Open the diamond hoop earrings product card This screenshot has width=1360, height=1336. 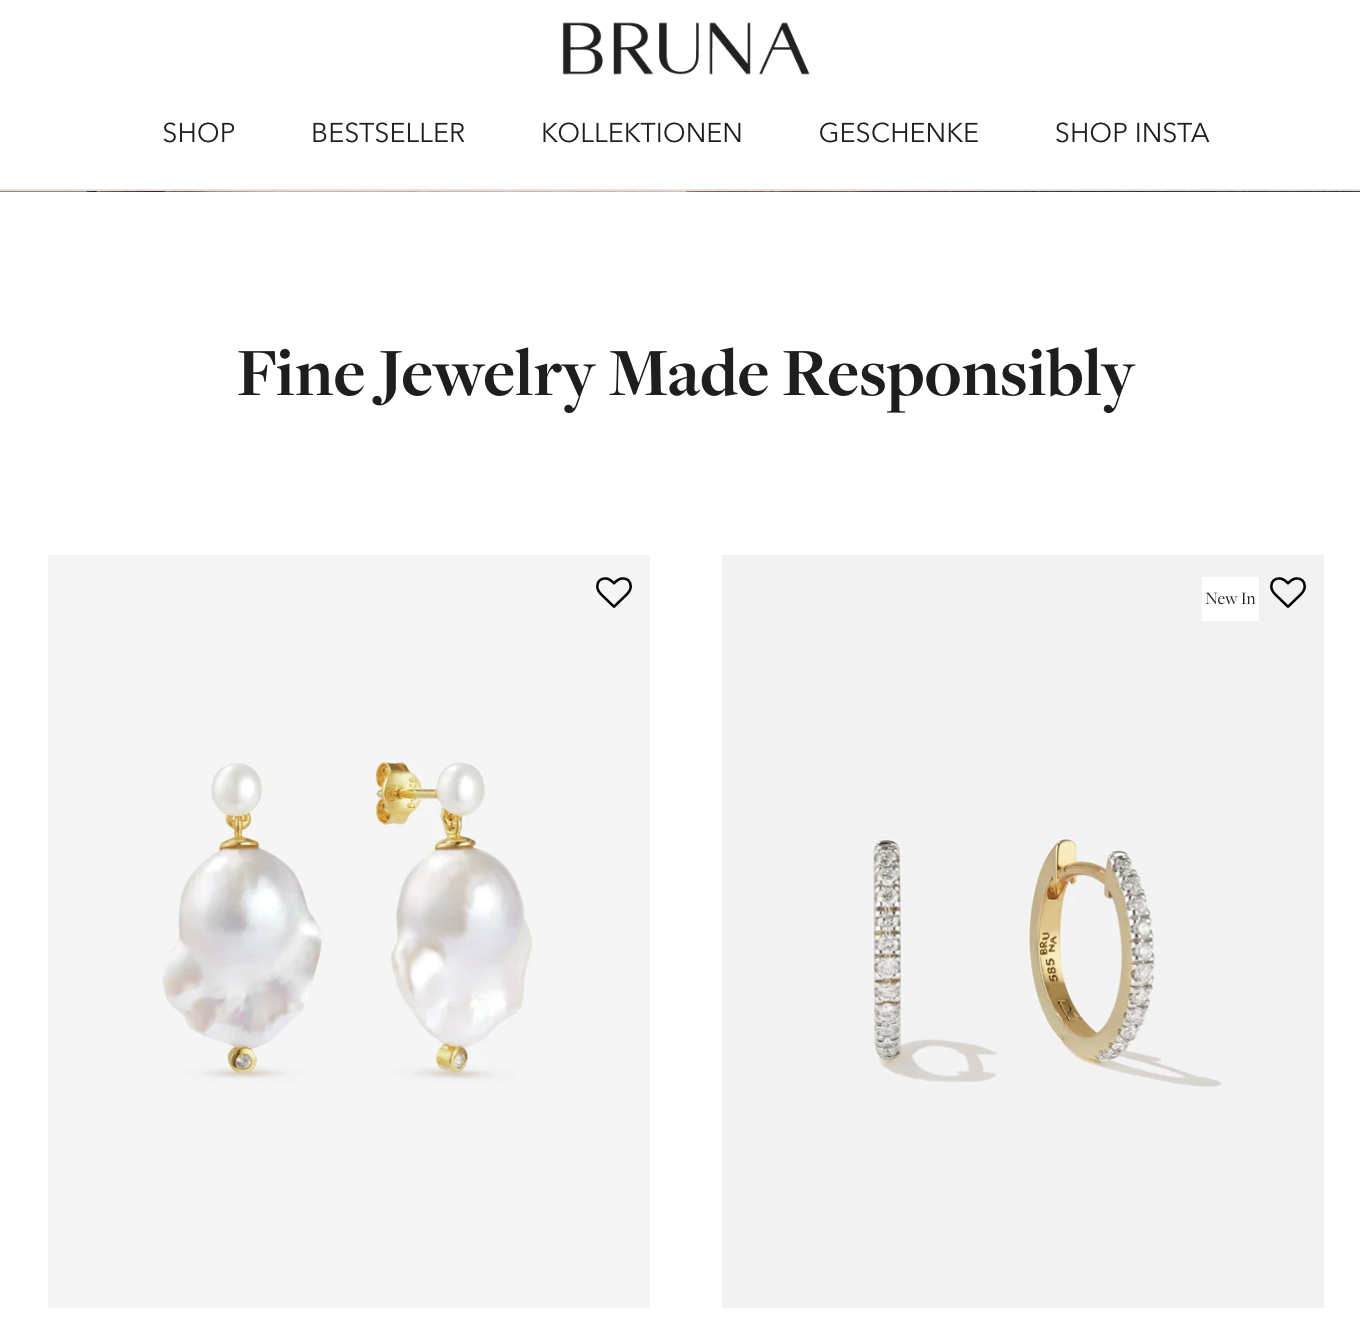[1023, 931]
